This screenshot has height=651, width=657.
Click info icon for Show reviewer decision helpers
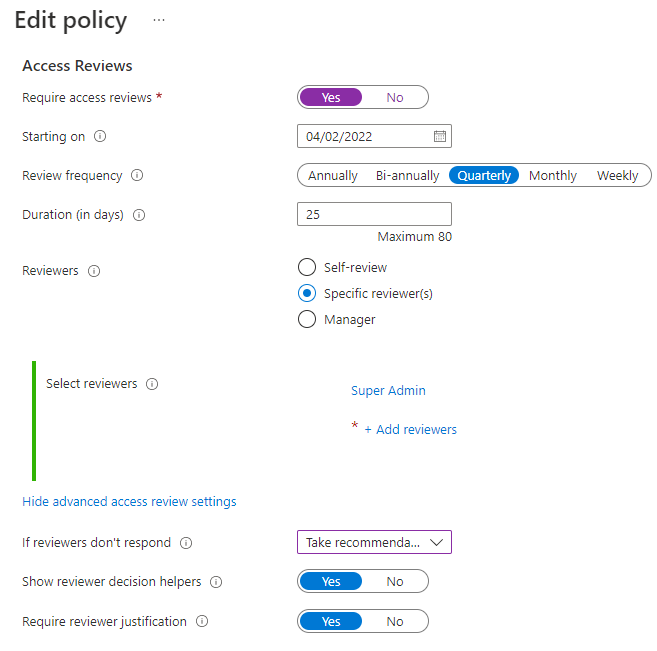[216, 582]
